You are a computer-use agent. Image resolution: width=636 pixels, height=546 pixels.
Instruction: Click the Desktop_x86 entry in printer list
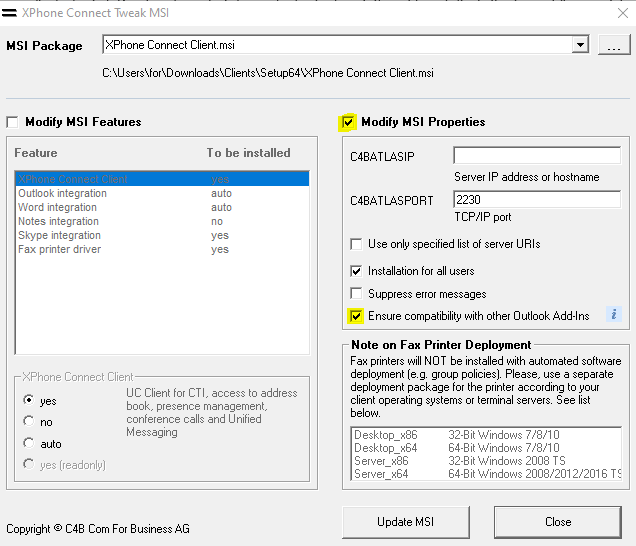click(x=386, y=435)
